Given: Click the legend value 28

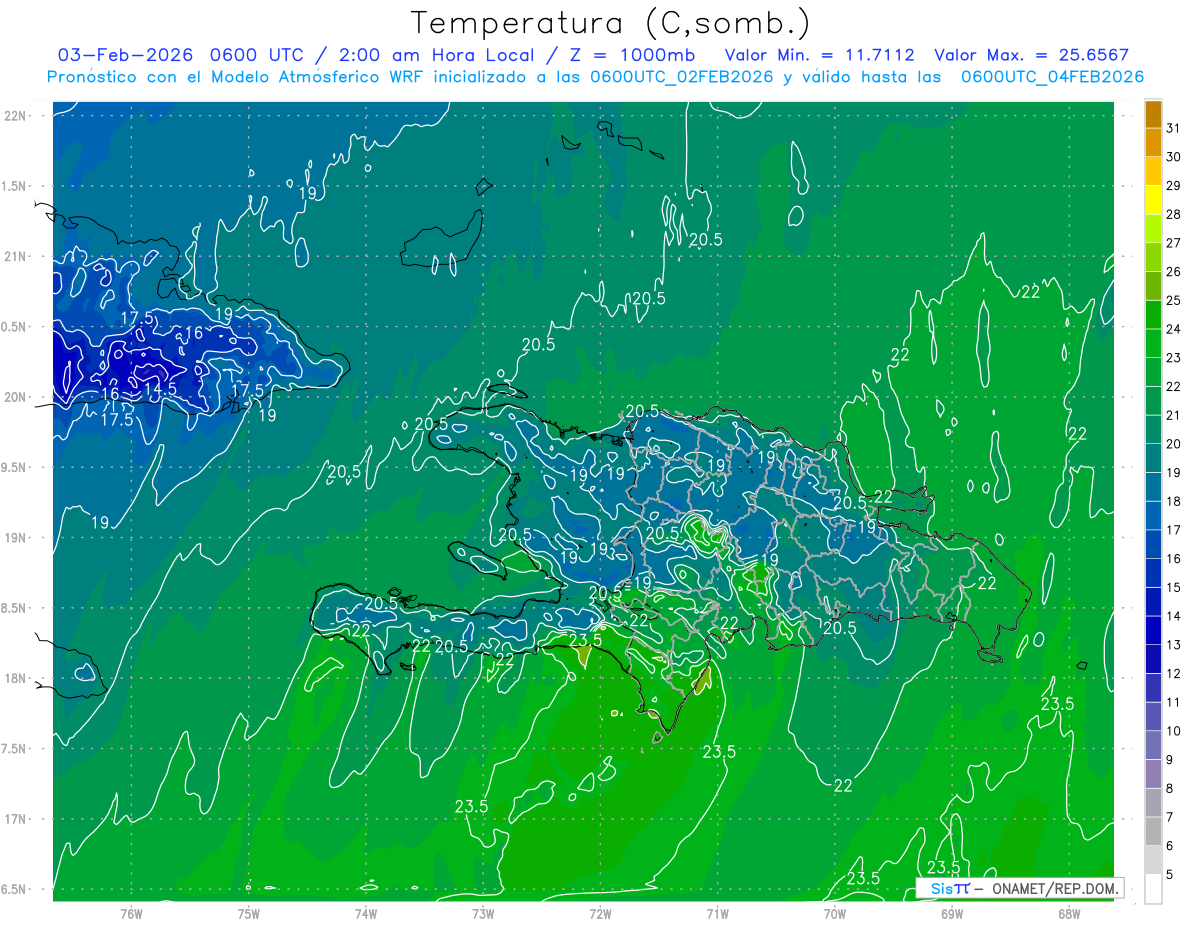Looking at the screenshot, I should pos(1174,214).
